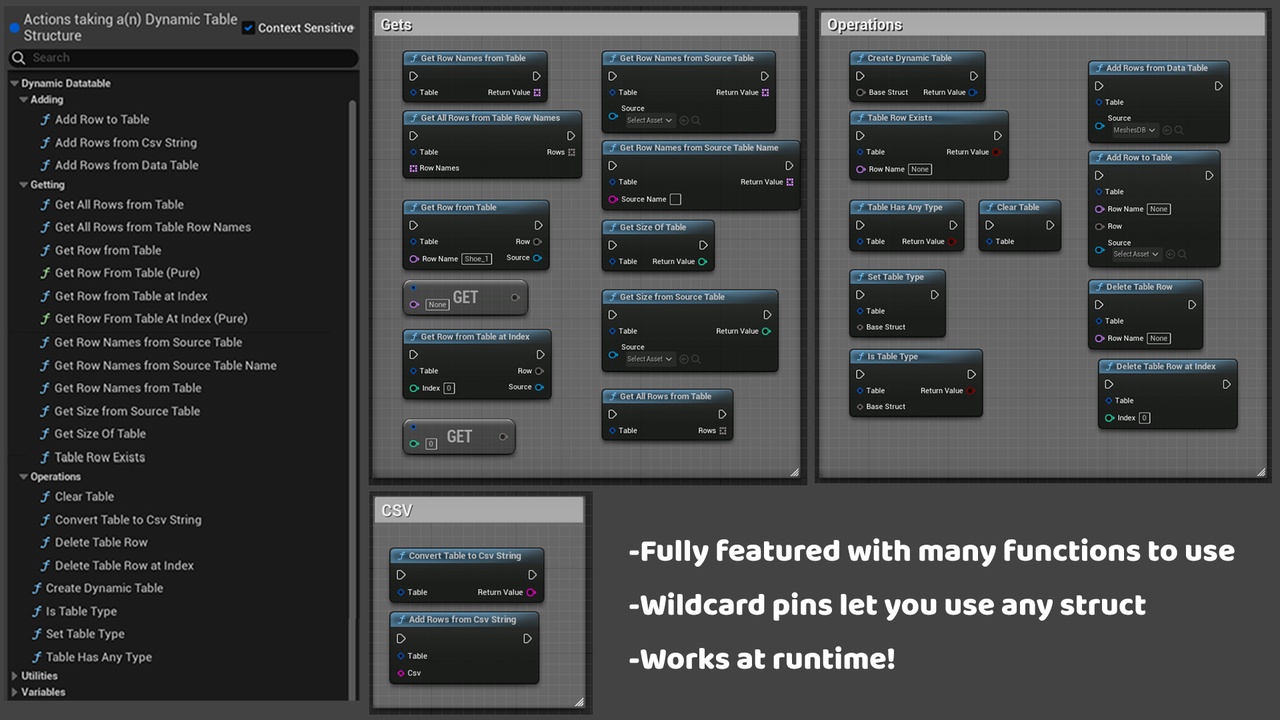Collapse the Getting category in the list
This screenshot has width=1280, height=720.
23,185
